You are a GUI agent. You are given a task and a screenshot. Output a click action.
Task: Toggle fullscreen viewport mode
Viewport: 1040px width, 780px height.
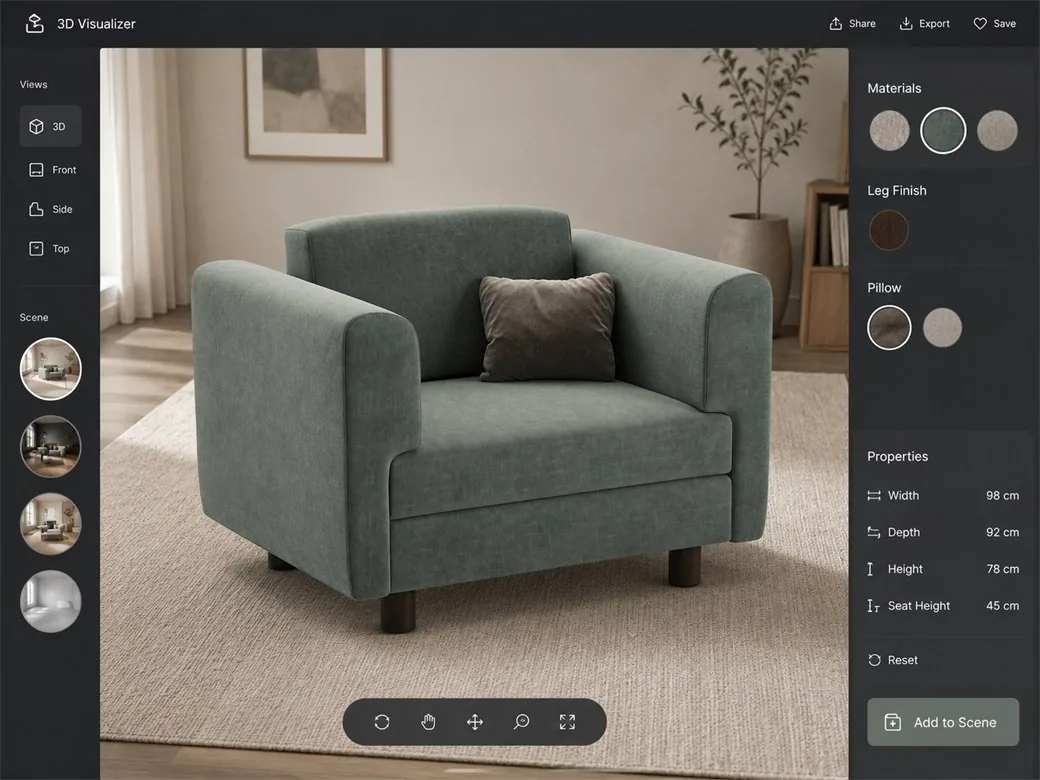[567, 722]
